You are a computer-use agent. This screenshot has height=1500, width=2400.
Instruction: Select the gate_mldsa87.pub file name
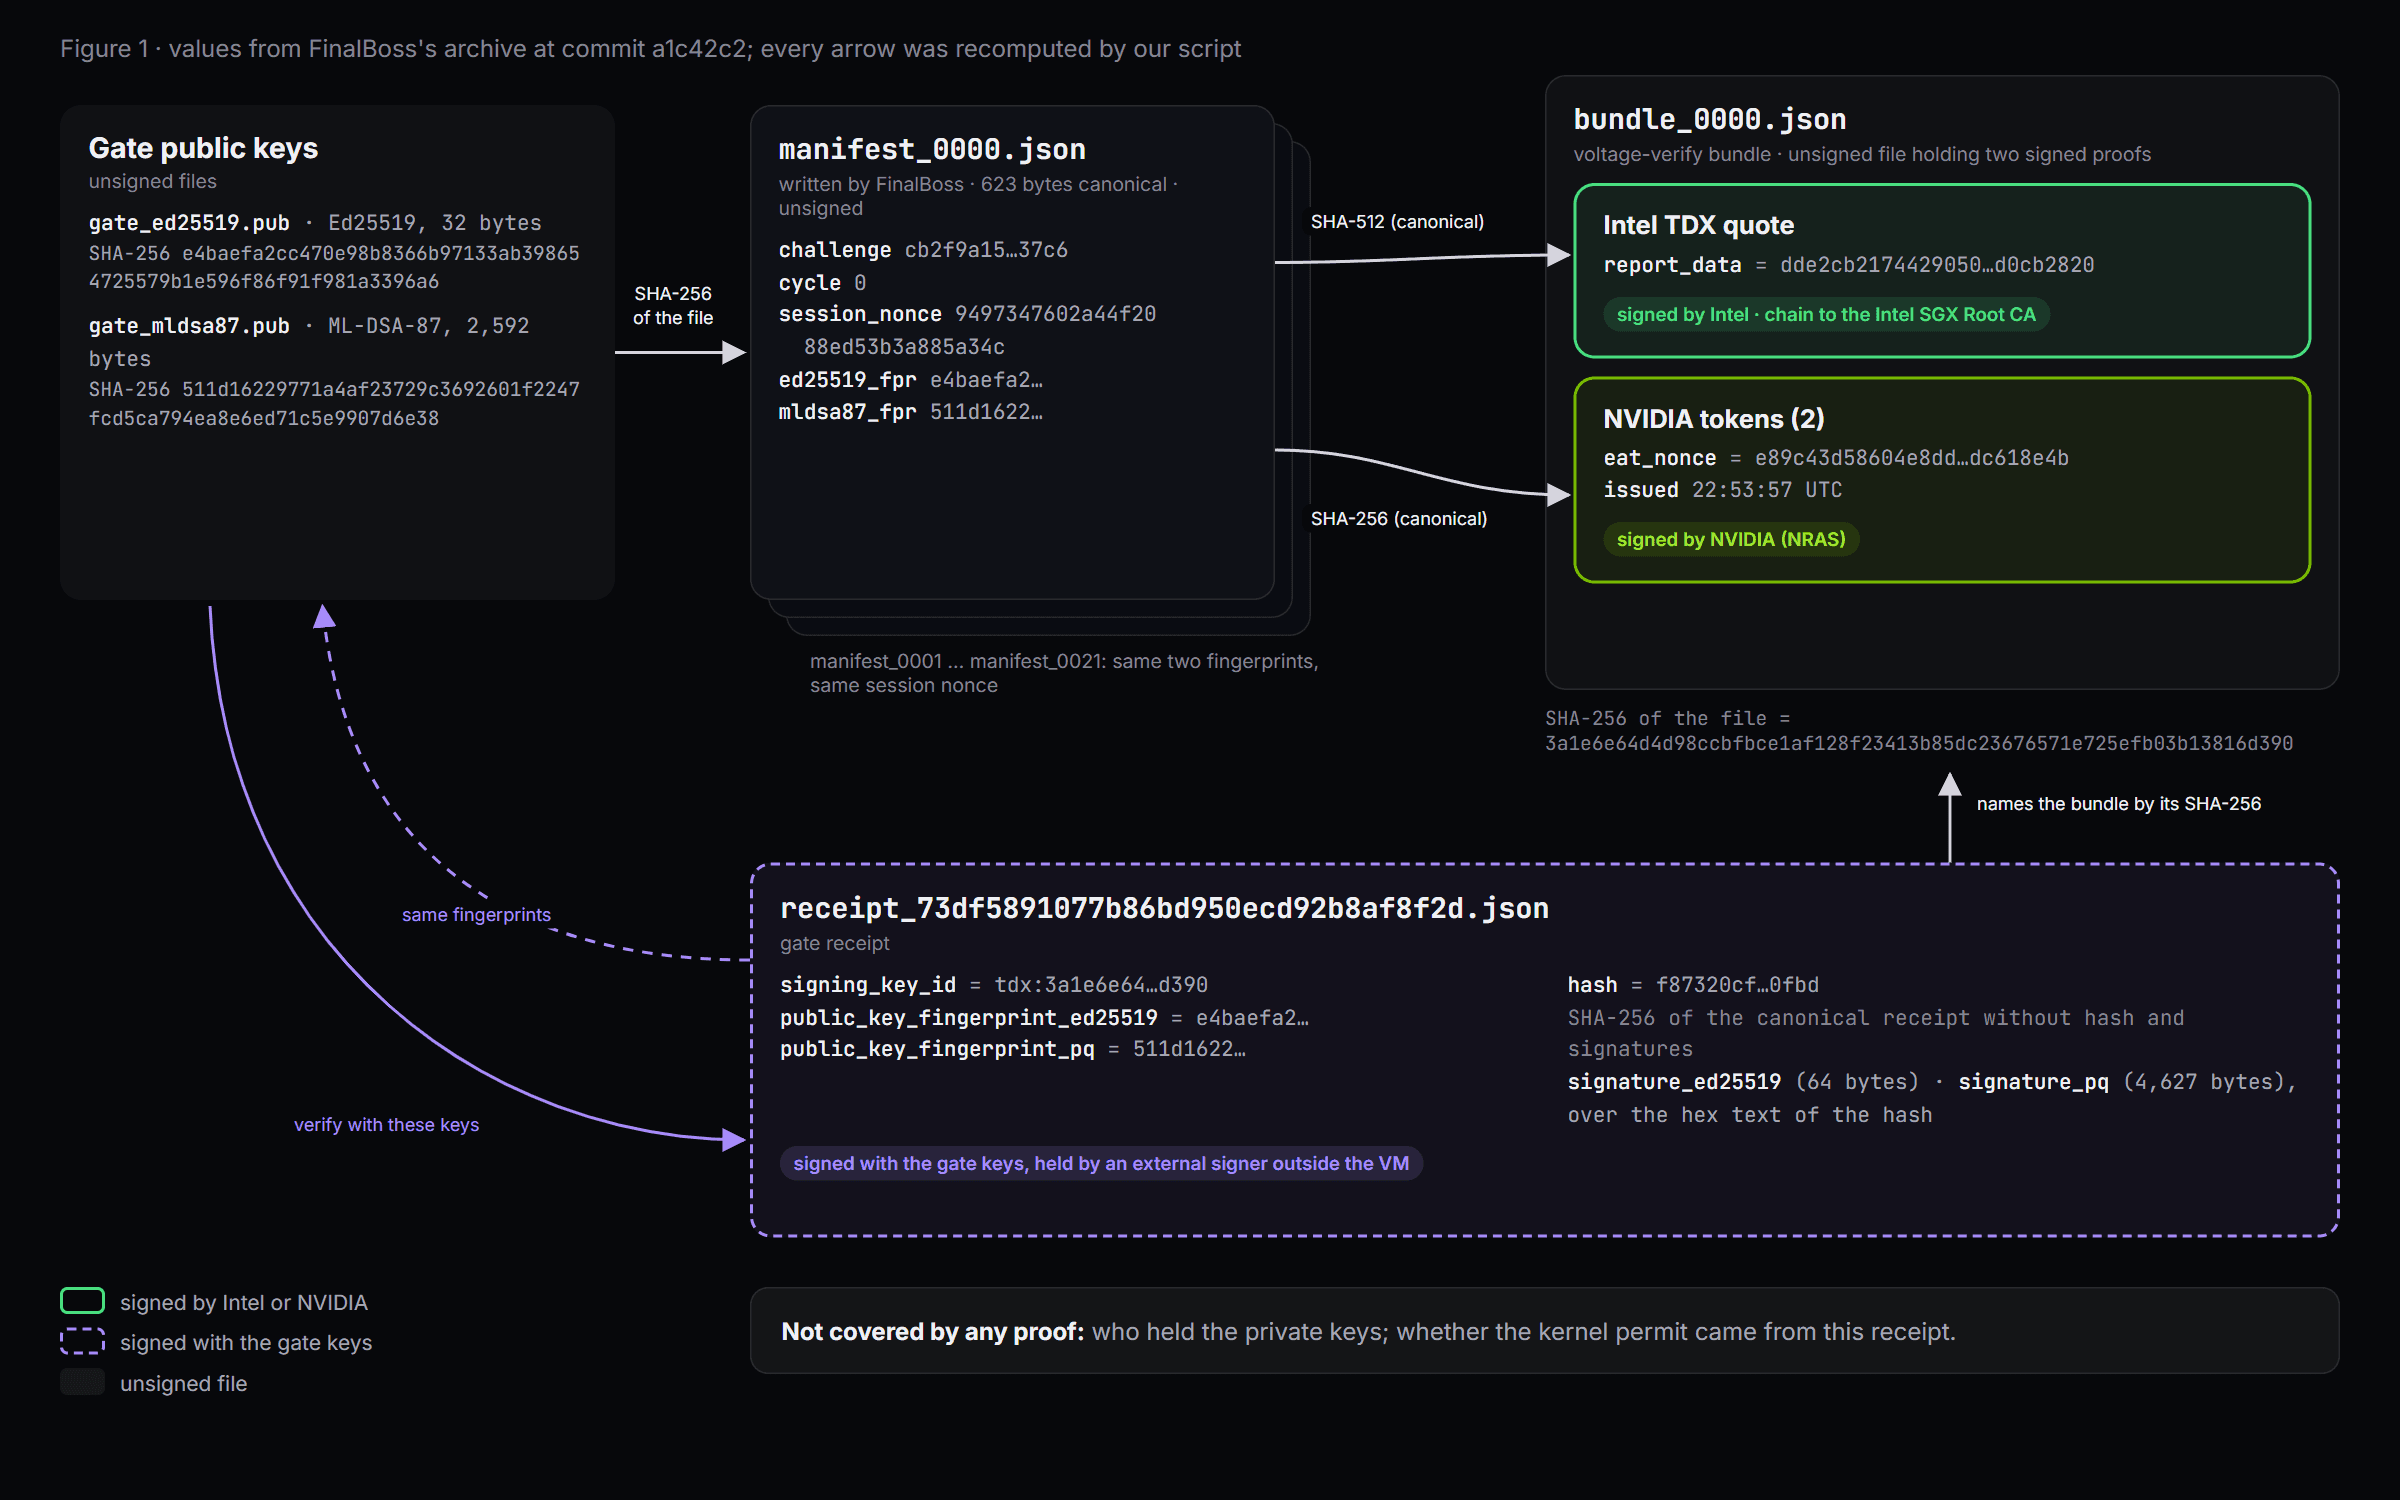coord(189,325)
